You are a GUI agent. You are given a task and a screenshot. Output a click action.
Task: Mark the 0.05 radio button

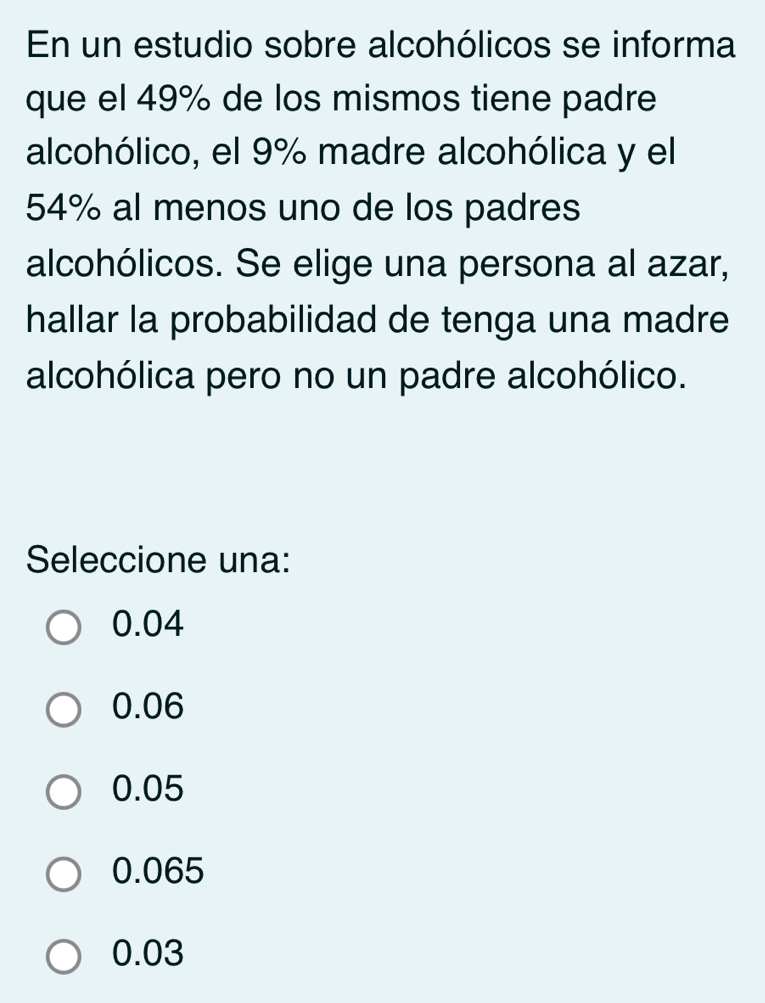tap(65, 792)
